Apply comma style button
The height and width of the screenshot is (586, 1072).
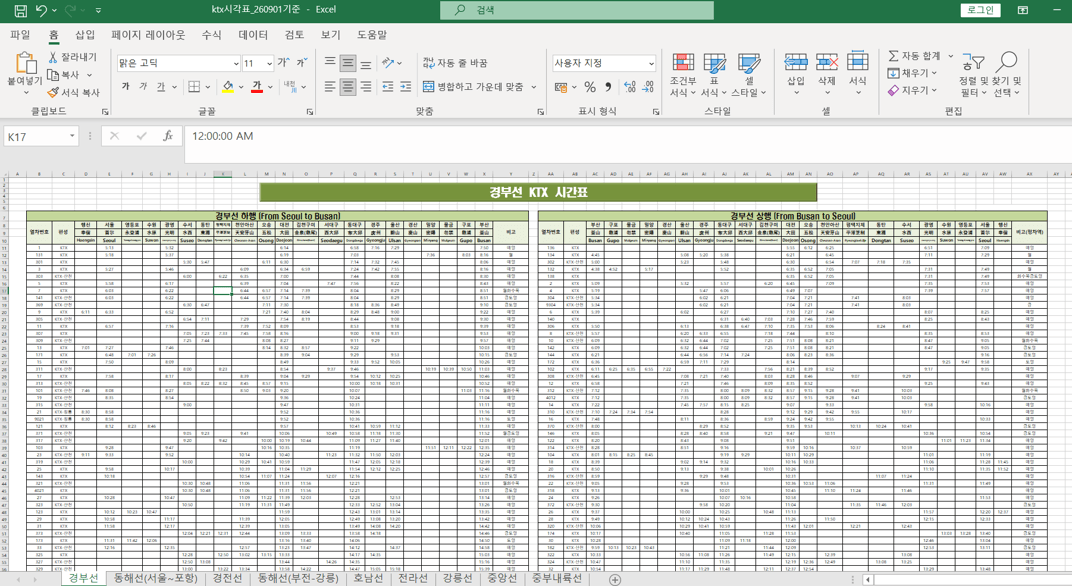tap(608, 87)
